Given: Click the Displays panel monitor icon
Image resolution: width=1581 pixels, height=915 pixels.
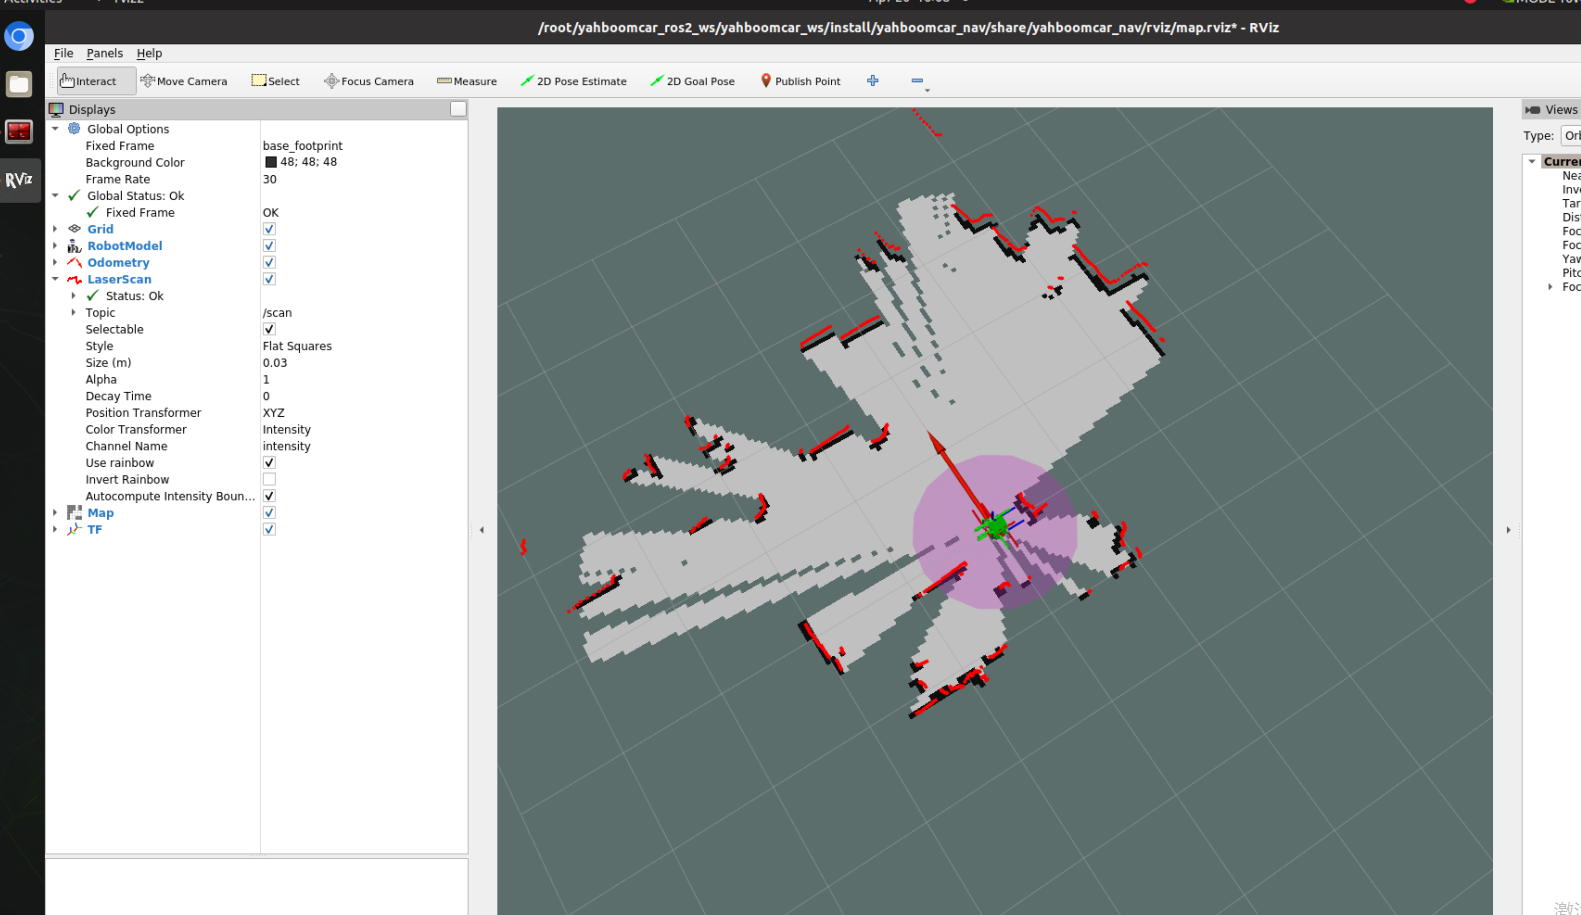Looking at the screenshot, I should coord(56,109).
